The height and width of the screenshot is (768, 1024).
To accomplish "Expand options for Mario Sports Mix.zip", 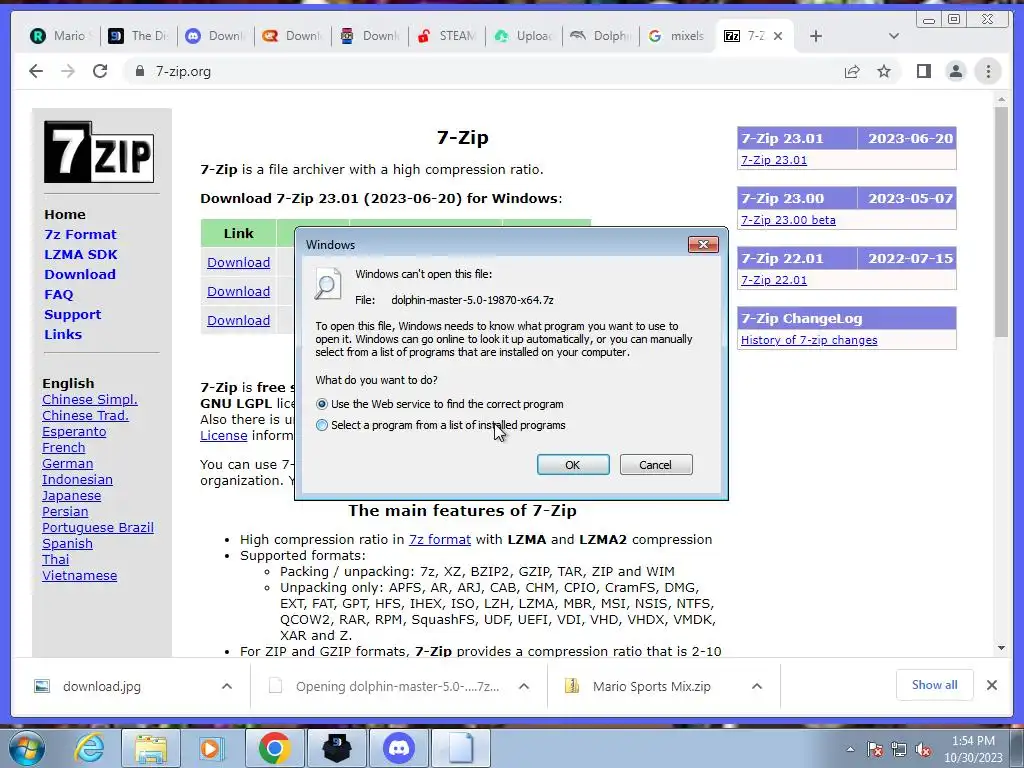I will point(757,686).
